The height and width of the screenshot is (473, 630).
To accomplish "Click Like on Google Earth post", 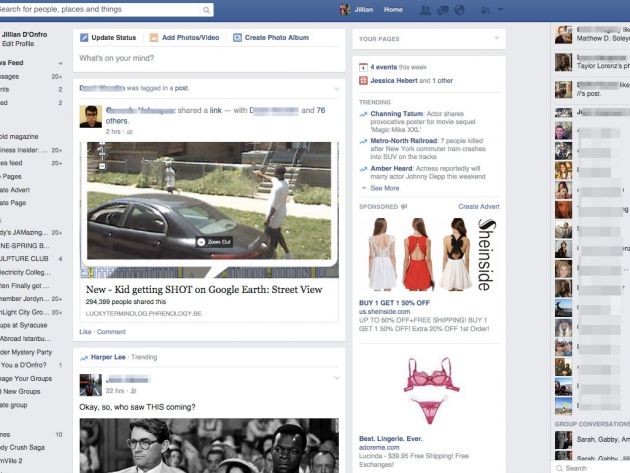I will (x=85, y=332).
